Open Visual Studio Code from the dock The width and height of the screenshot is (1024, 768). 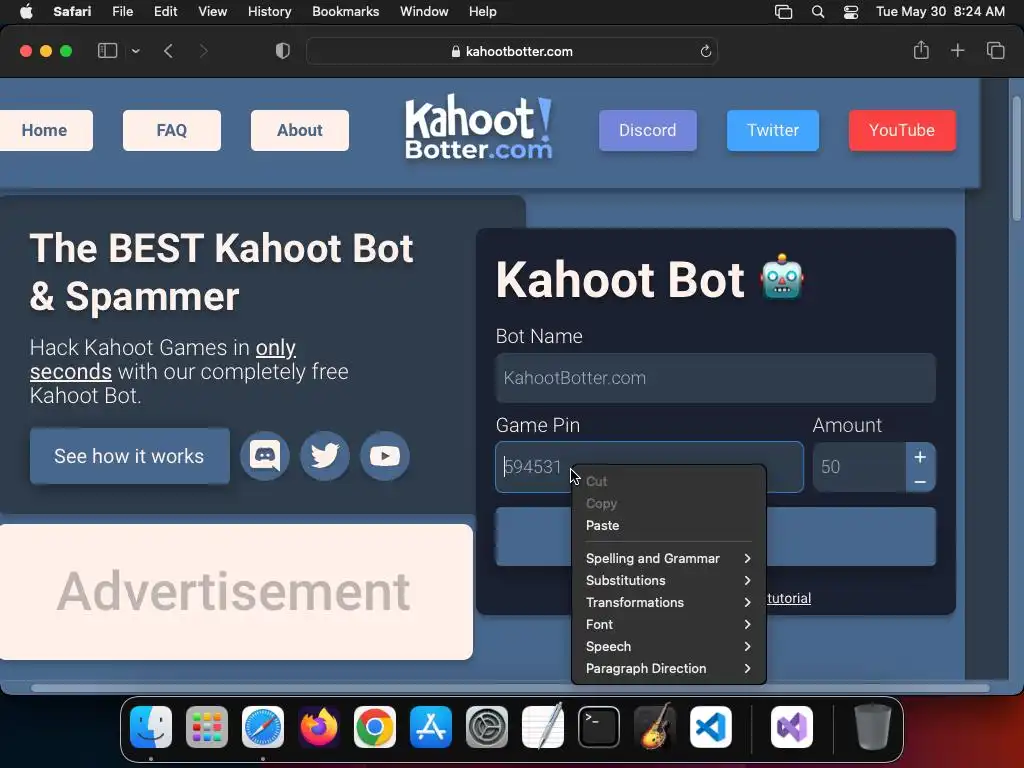click(x=711, y=727)
